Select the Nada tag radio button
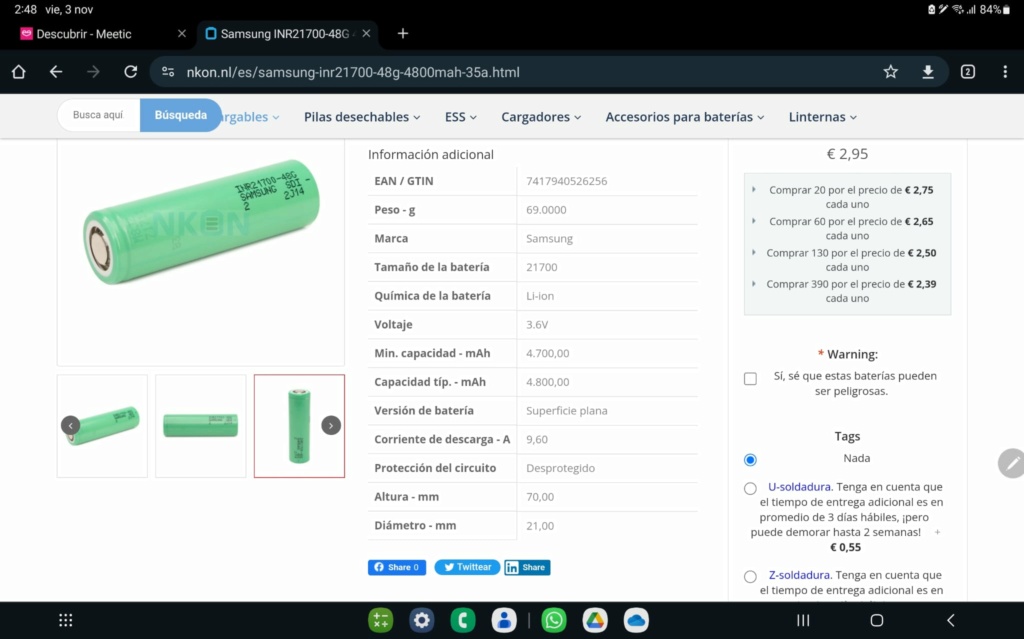 pos(750,459)
